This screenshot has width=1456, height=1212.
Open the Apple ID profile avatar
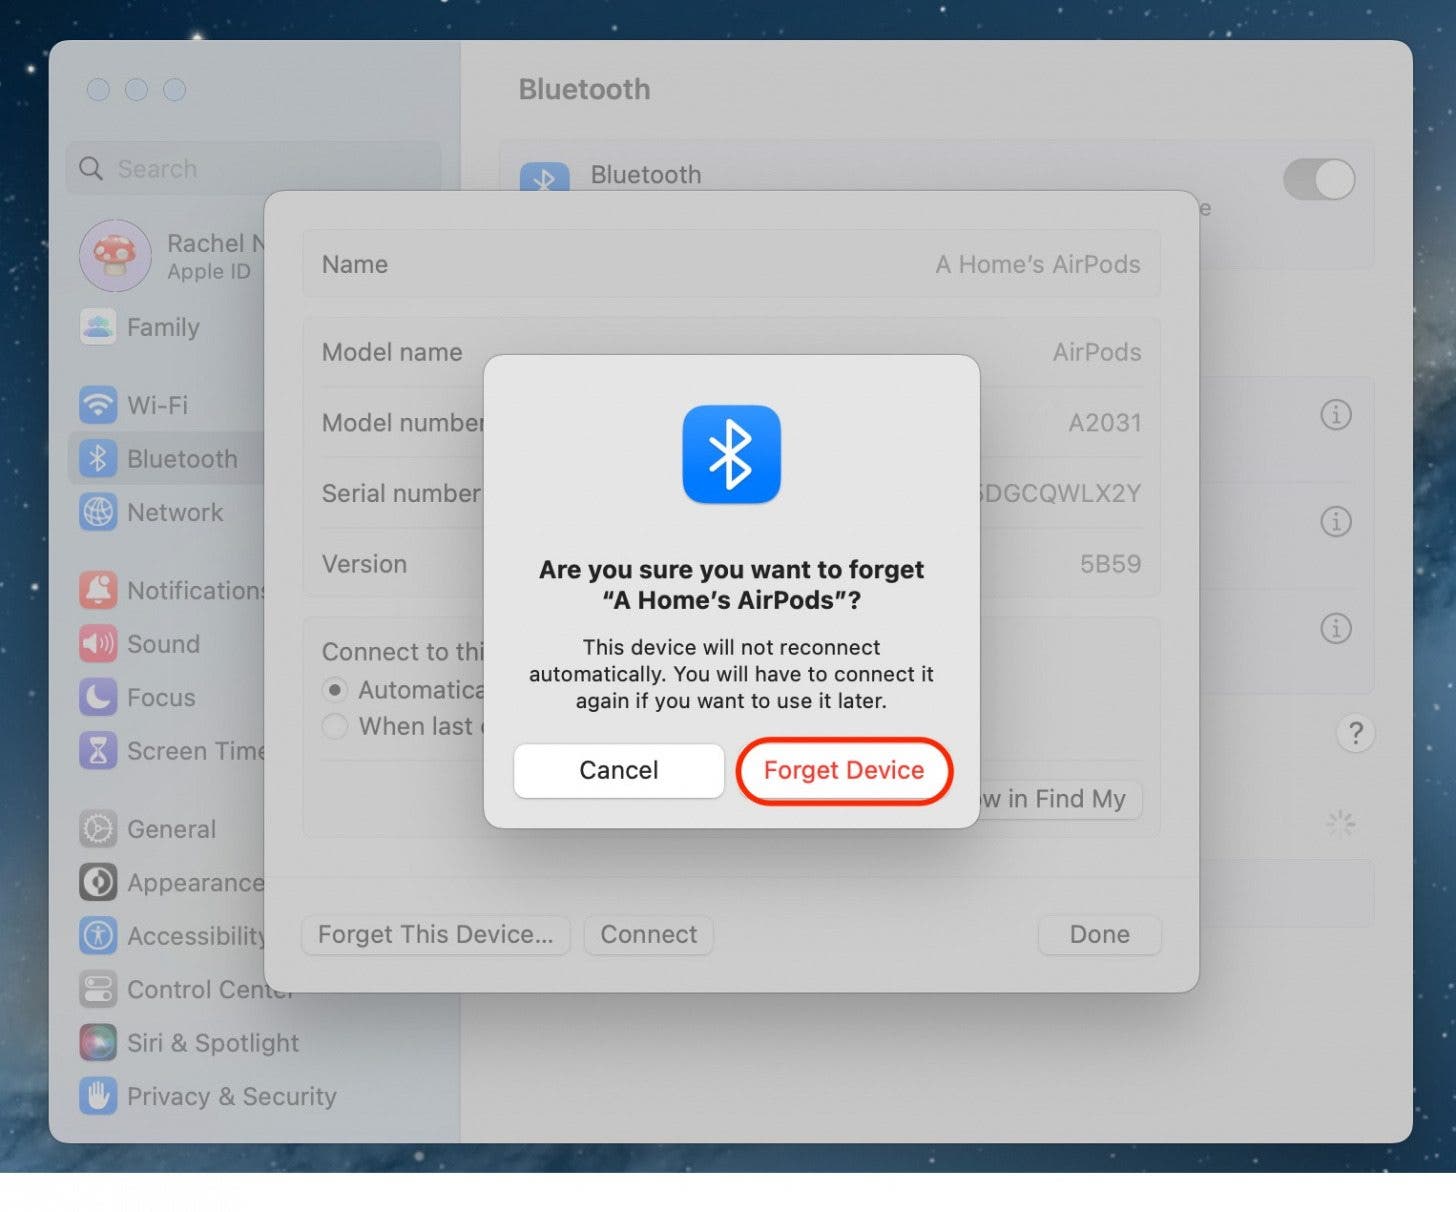pyautogui.click(x=115, y=256)
